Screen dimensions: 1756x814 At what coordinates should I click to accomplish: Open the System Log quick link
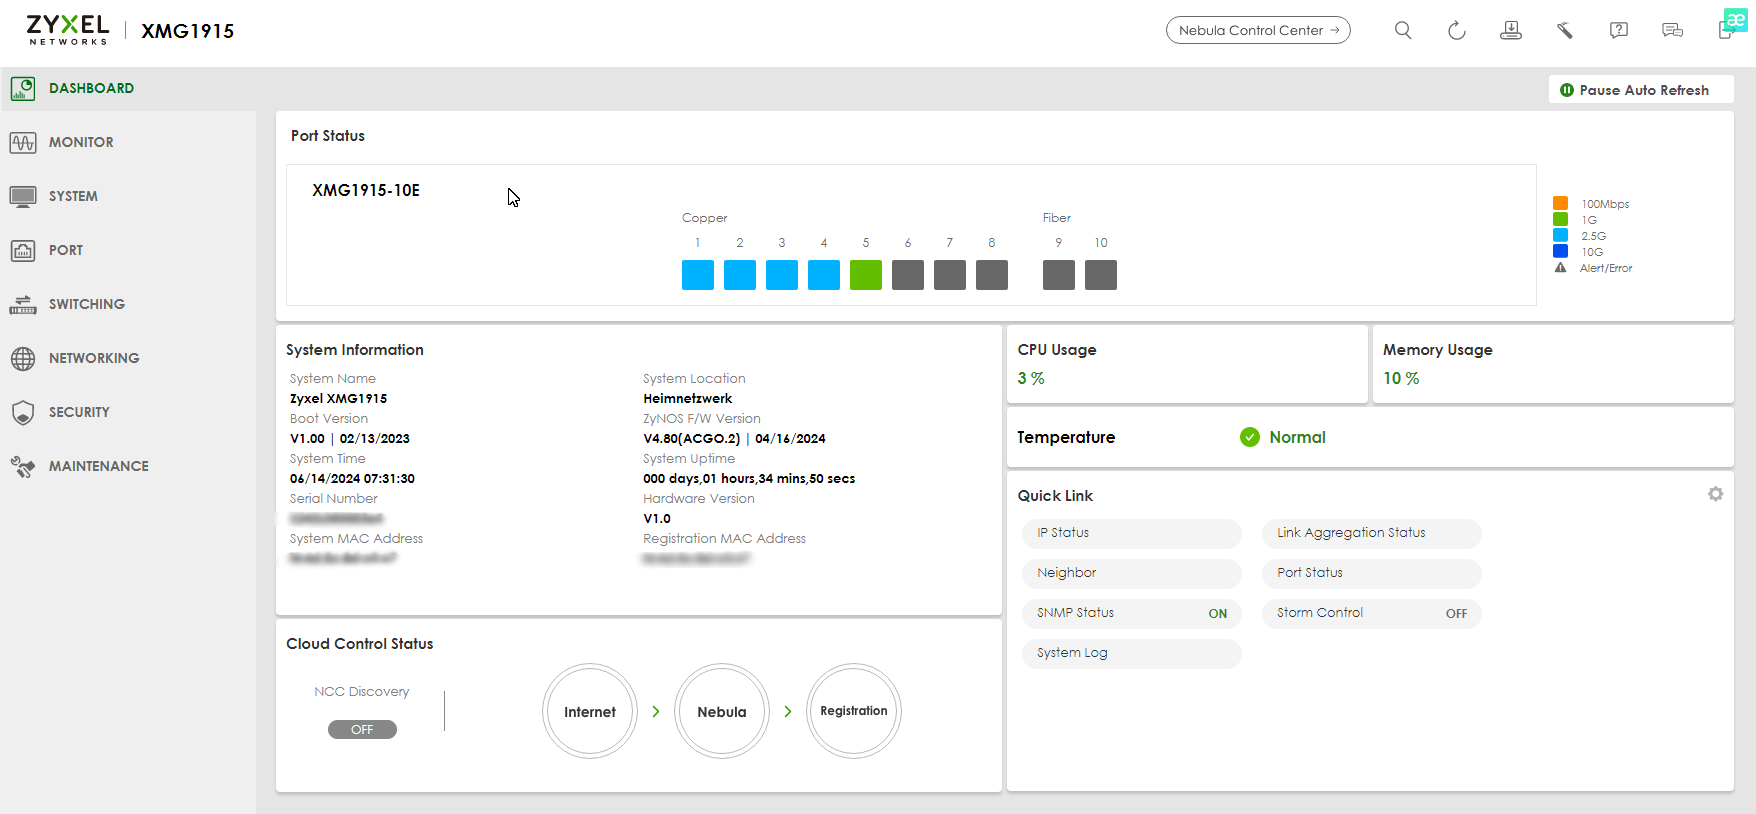click(1132, 653)
